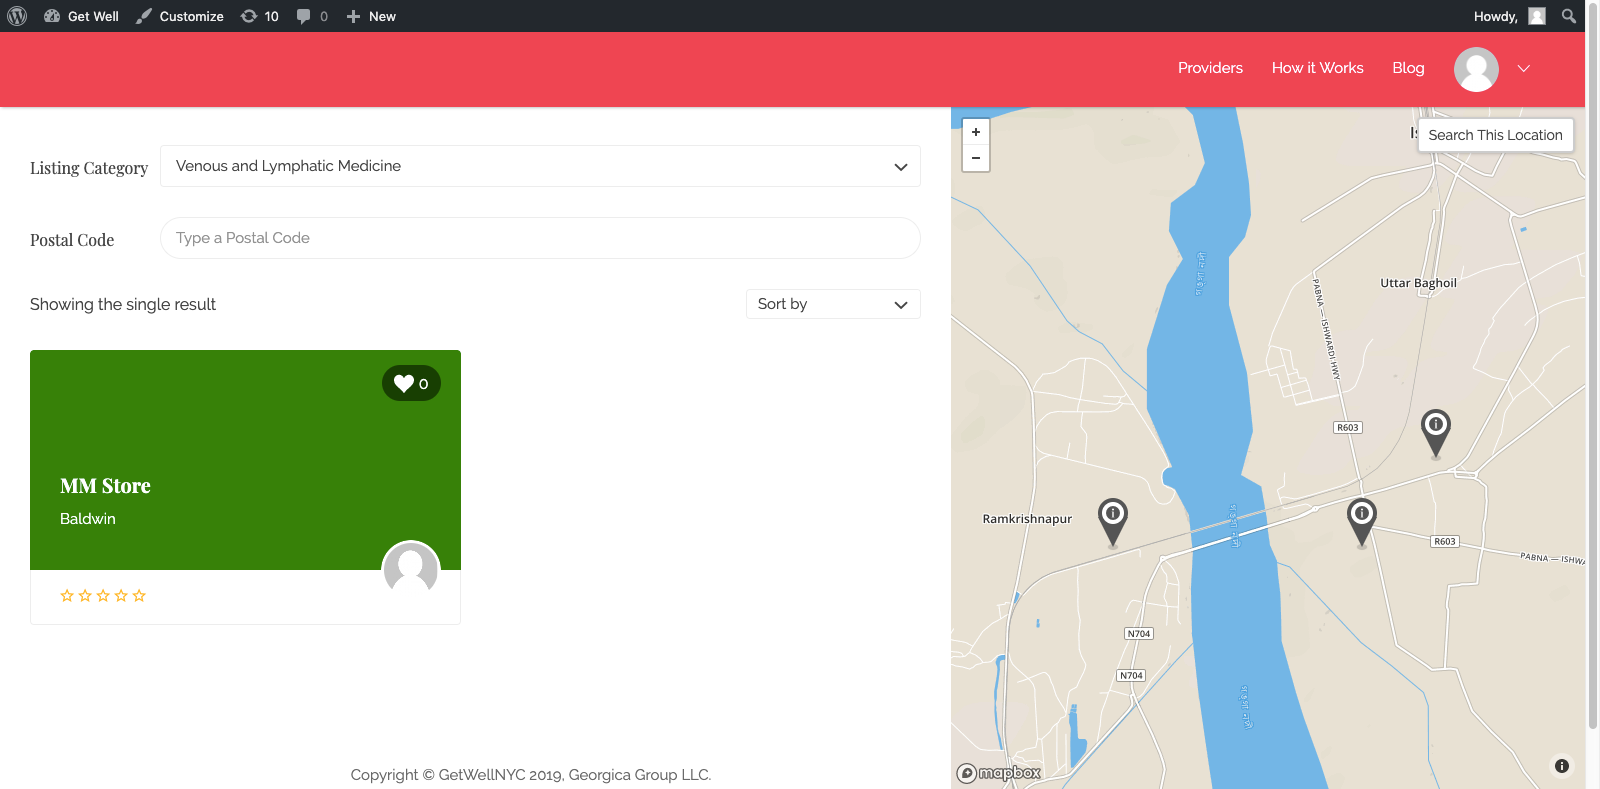Open the Providers menu item
Viewport: 1600px width, 789px height.
[1210, 68]
